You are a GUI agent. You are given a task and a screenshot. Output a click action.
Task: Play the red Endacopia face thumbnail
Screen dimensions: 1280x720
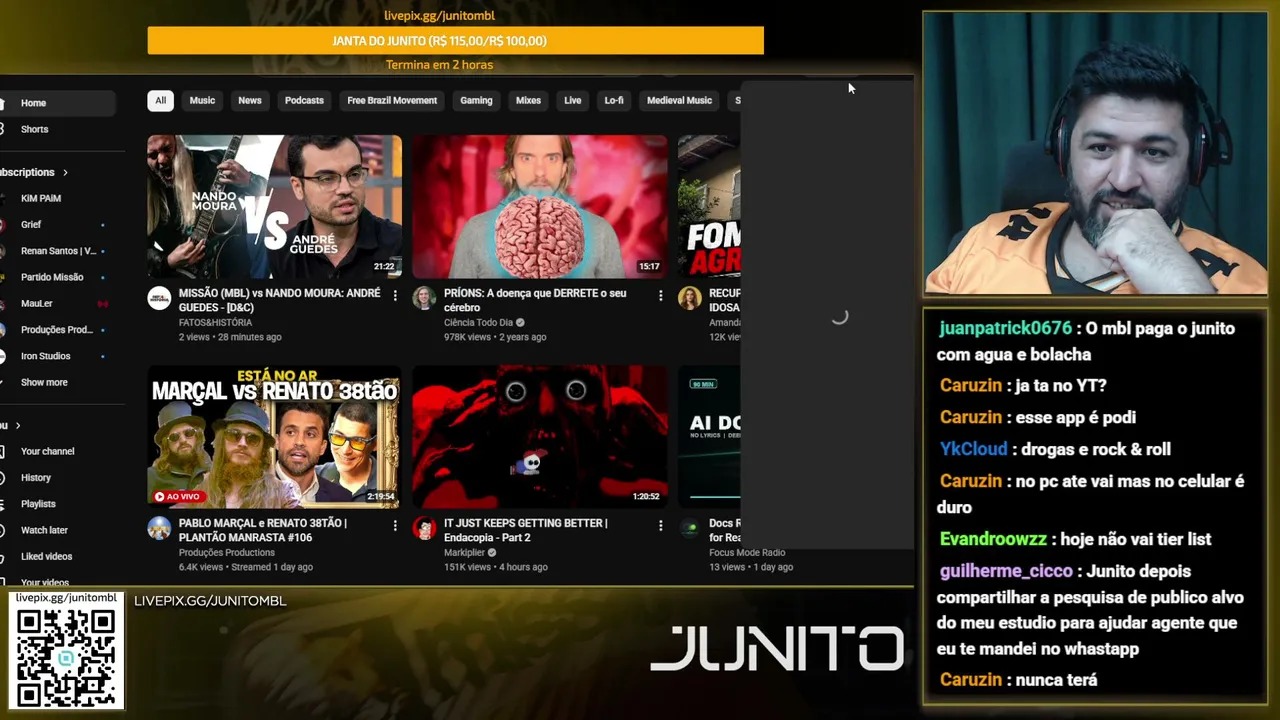coord(540,436)
